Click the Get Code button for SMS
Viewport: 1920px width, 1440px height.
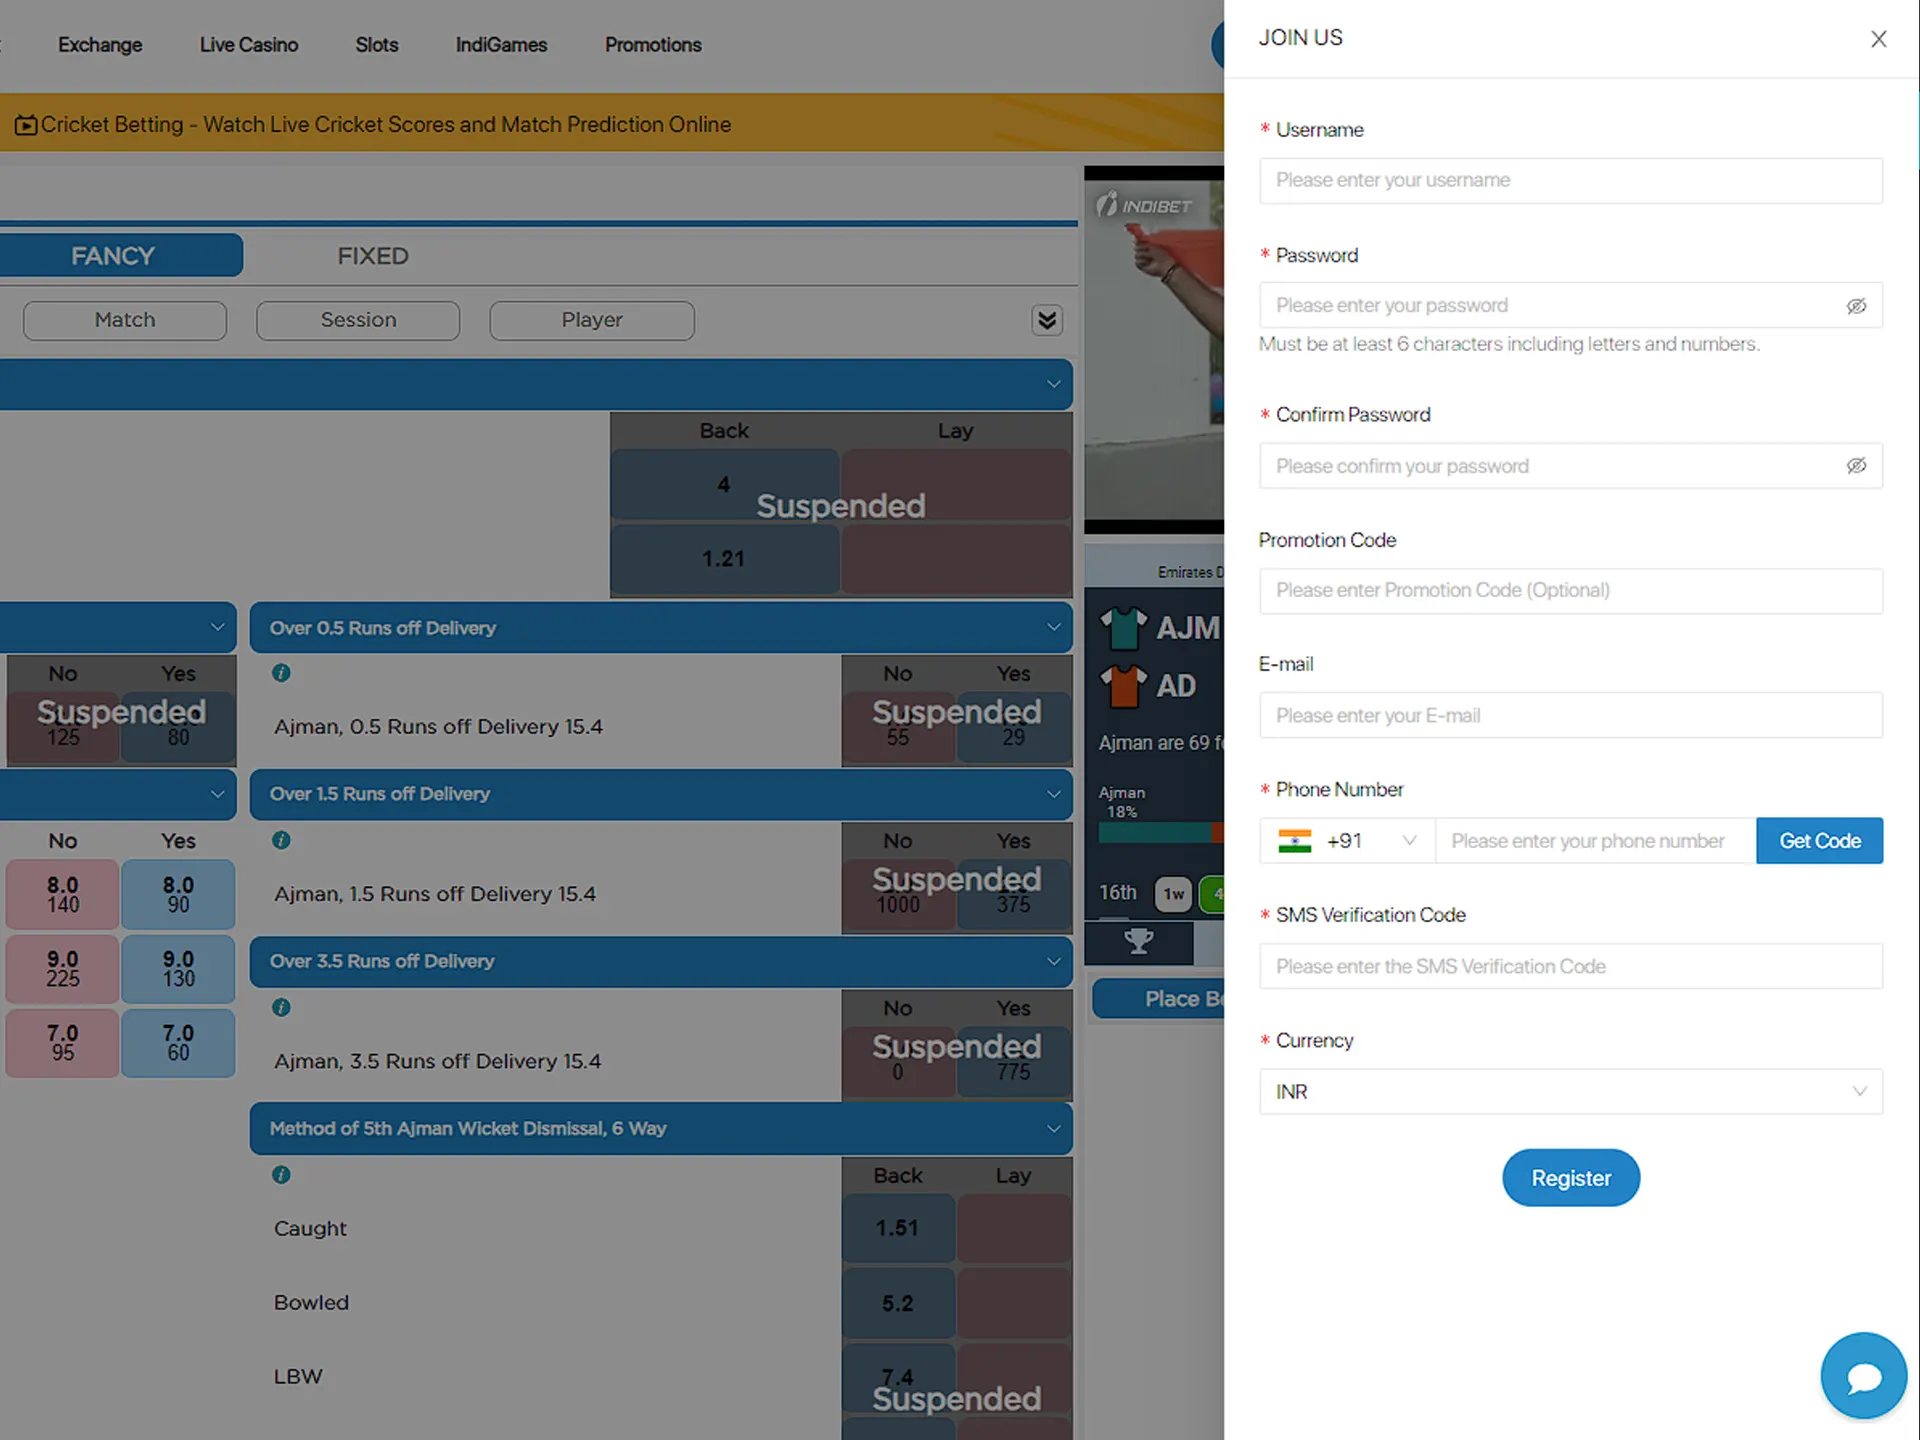point(1819,839)
